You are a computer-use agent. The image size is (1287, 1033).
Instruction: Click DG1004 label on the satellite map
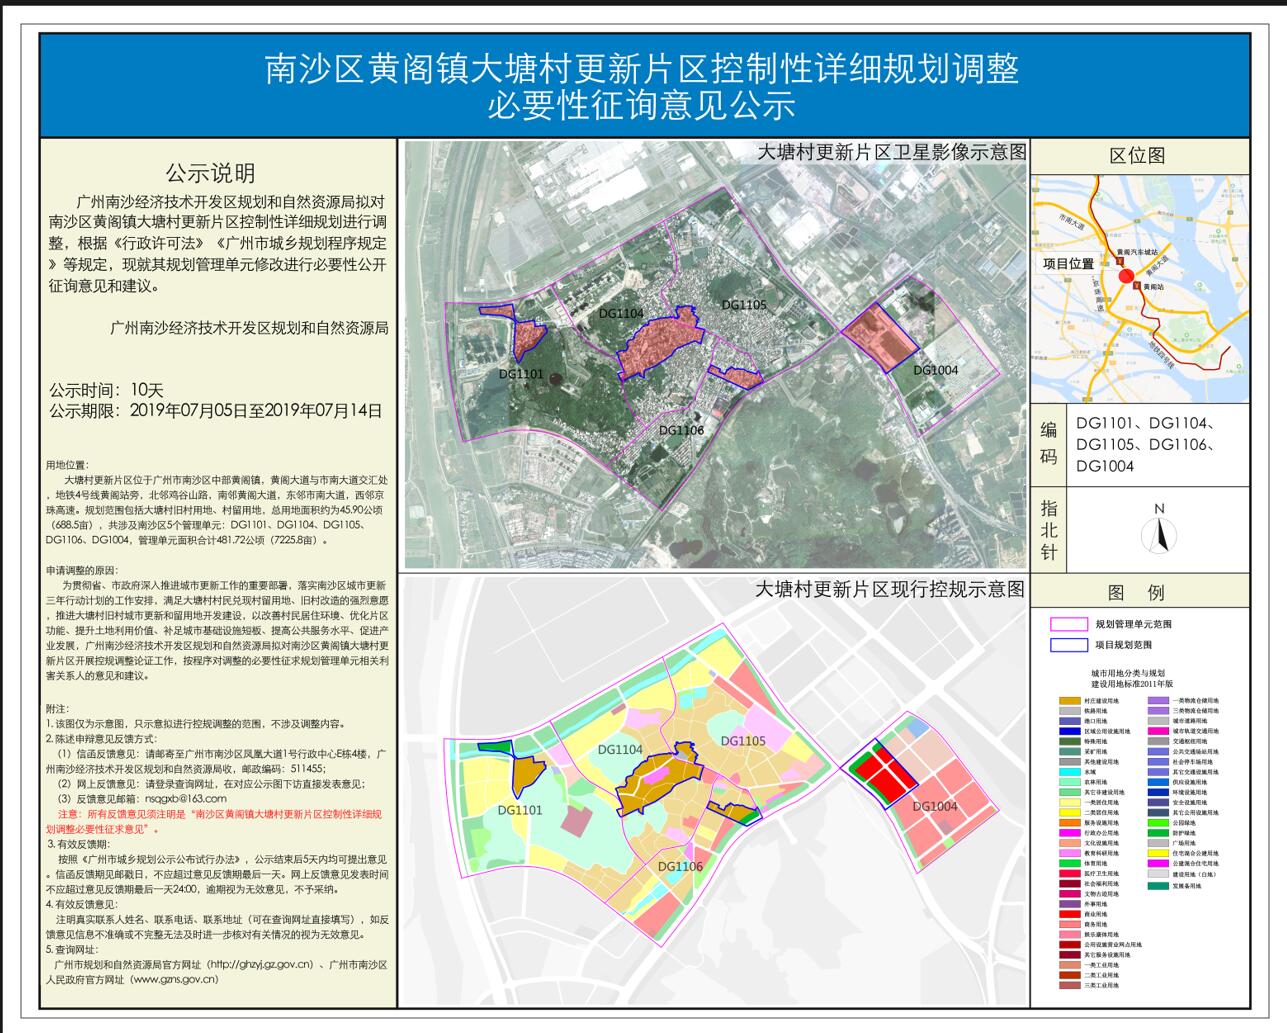point(935,370)
